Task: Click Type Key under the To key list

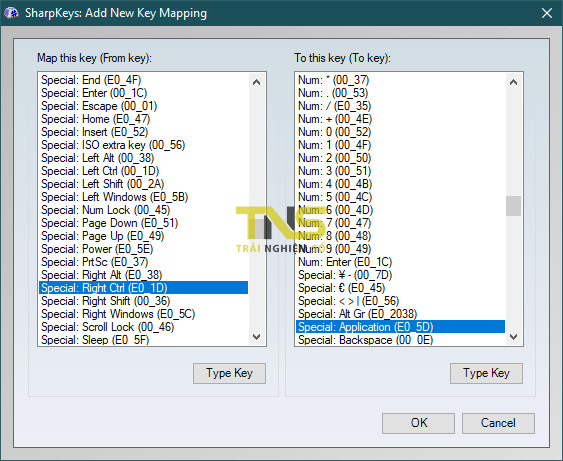Action: coord(486,373)
